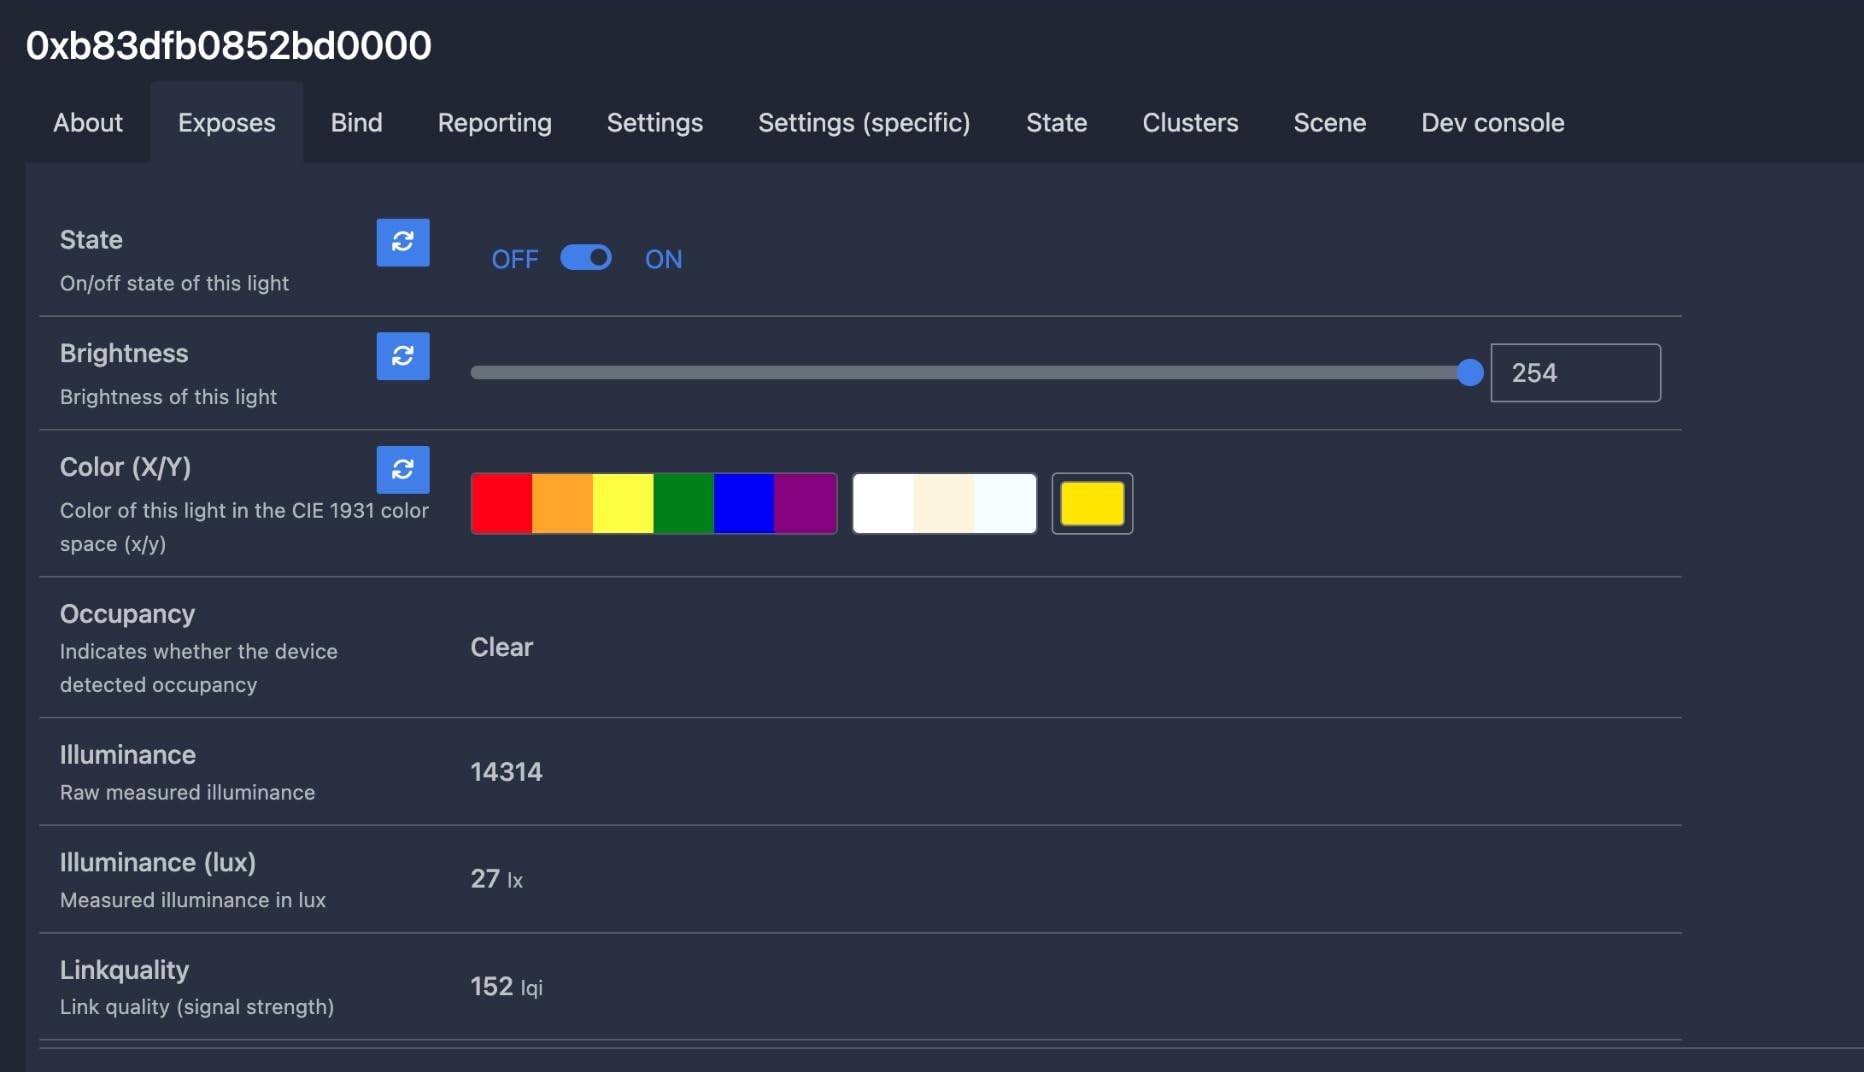This screenshot has width=1864, height=1072.
Task: Open the Bind tab
Action: tap(356, 123)
